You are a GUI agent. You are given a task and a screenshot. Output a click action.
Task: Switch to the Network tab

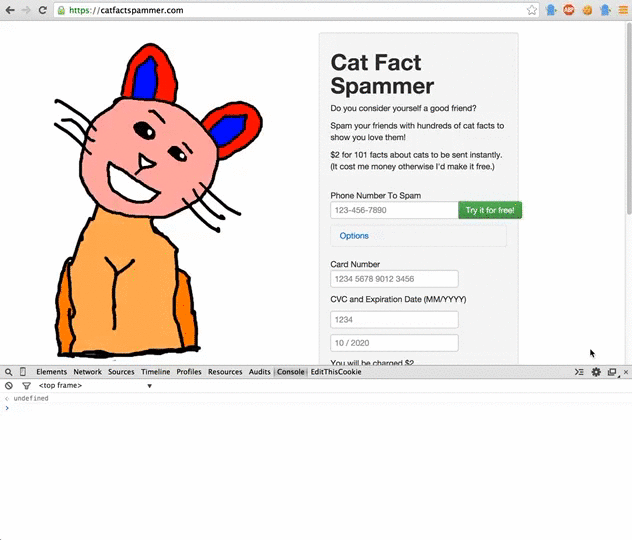point(87,372)
